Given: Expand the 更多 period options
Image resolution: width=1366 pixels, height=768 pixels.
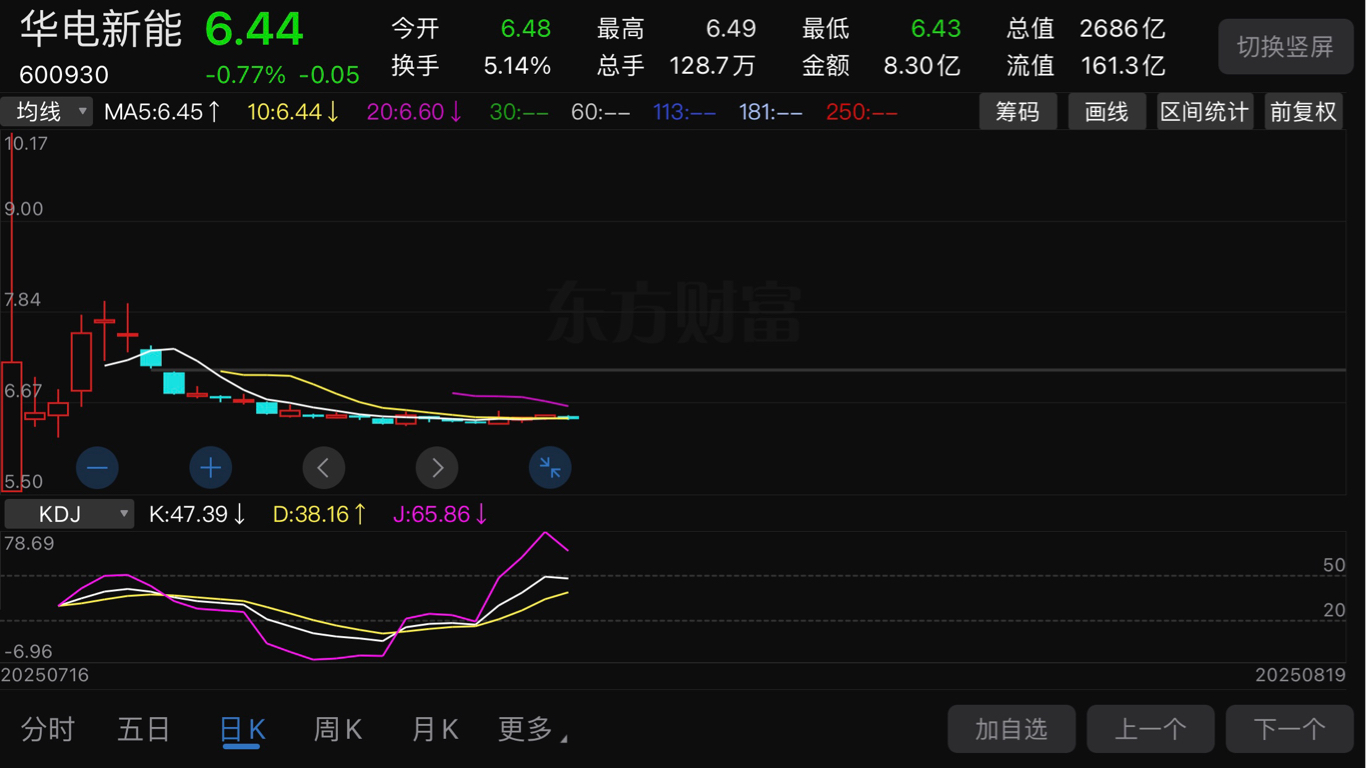Looking at the screenshot, I should [532, 730].
